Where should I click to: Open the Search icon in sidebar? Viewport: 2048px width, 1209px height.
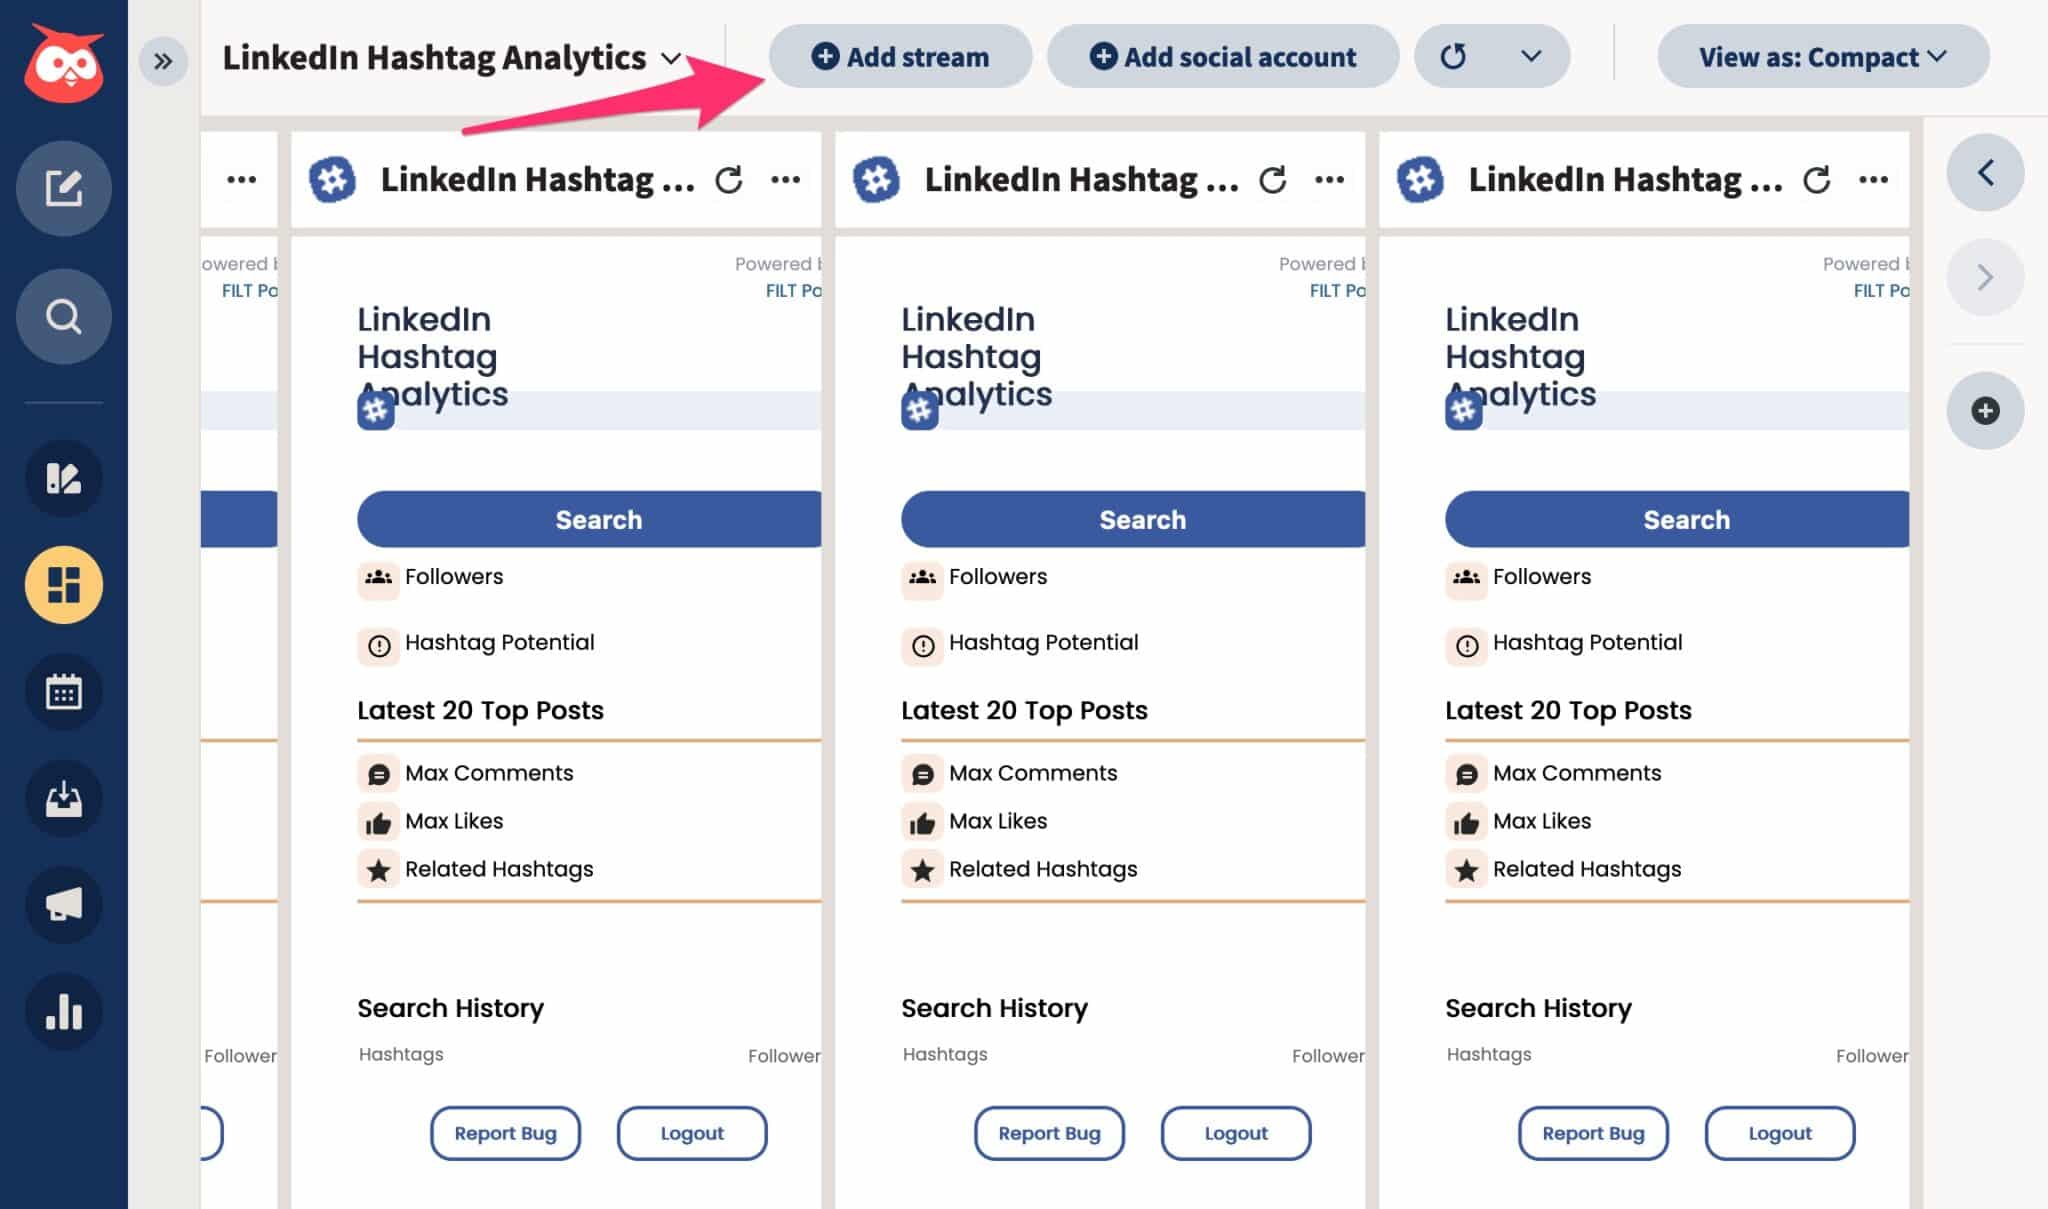pos(63,315)
